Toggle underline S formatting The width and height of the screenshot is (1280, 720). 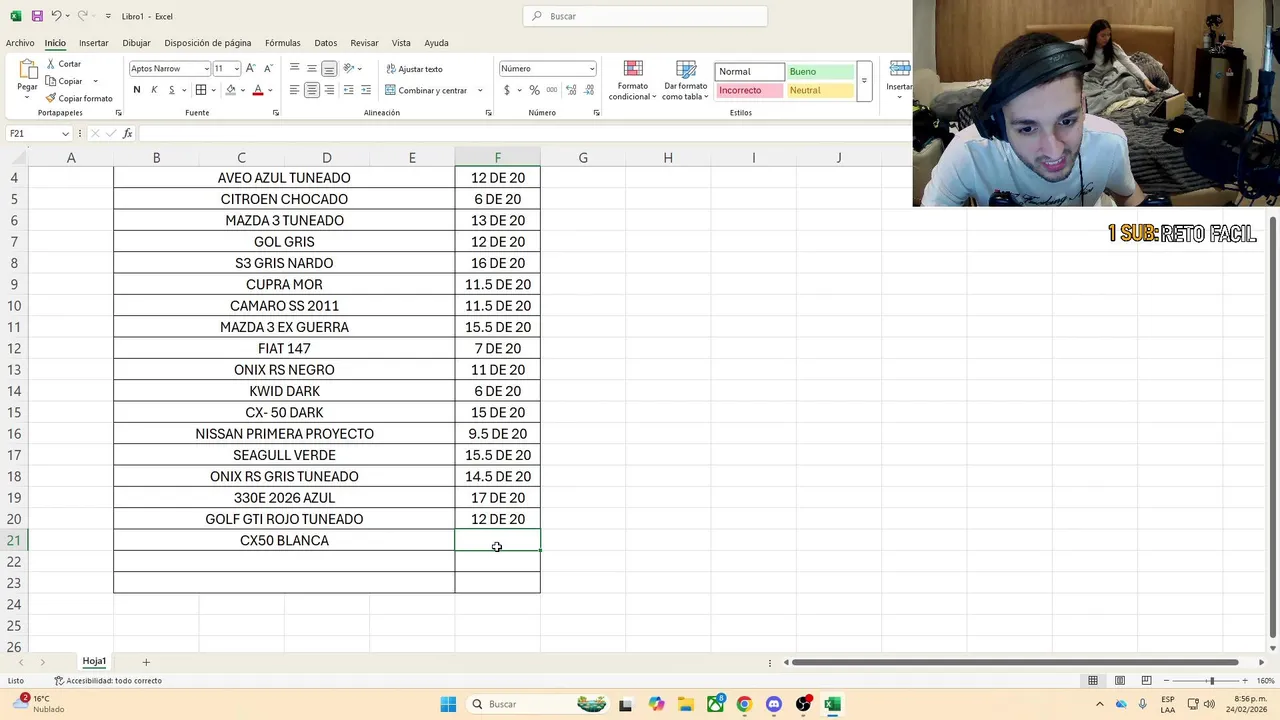pos(171,90)
